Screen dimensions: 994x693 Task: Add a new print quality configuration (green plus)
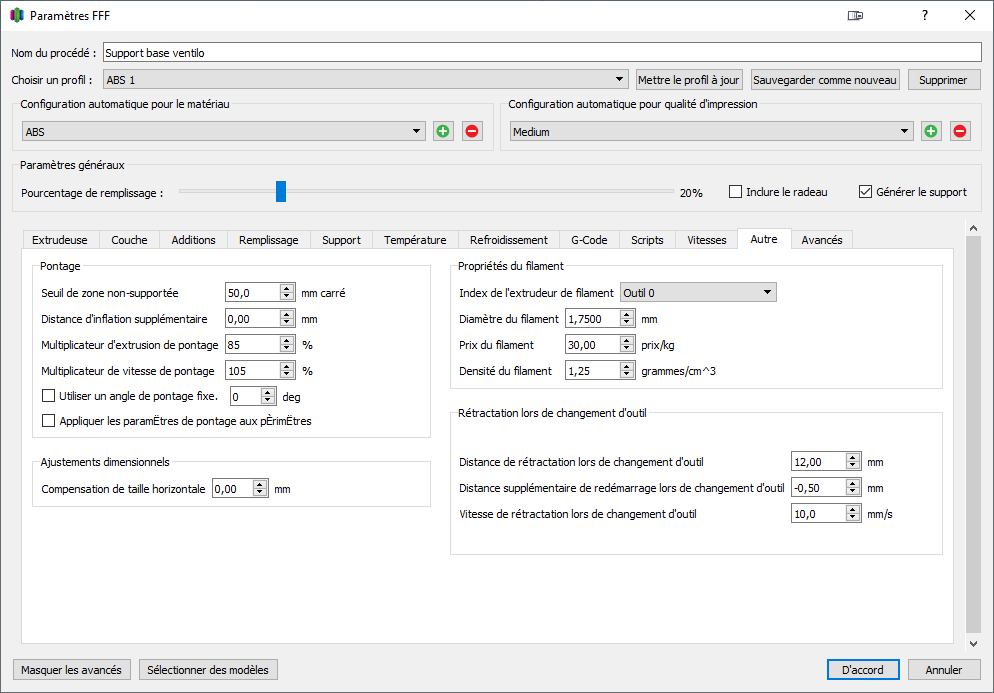pos(931,131)
